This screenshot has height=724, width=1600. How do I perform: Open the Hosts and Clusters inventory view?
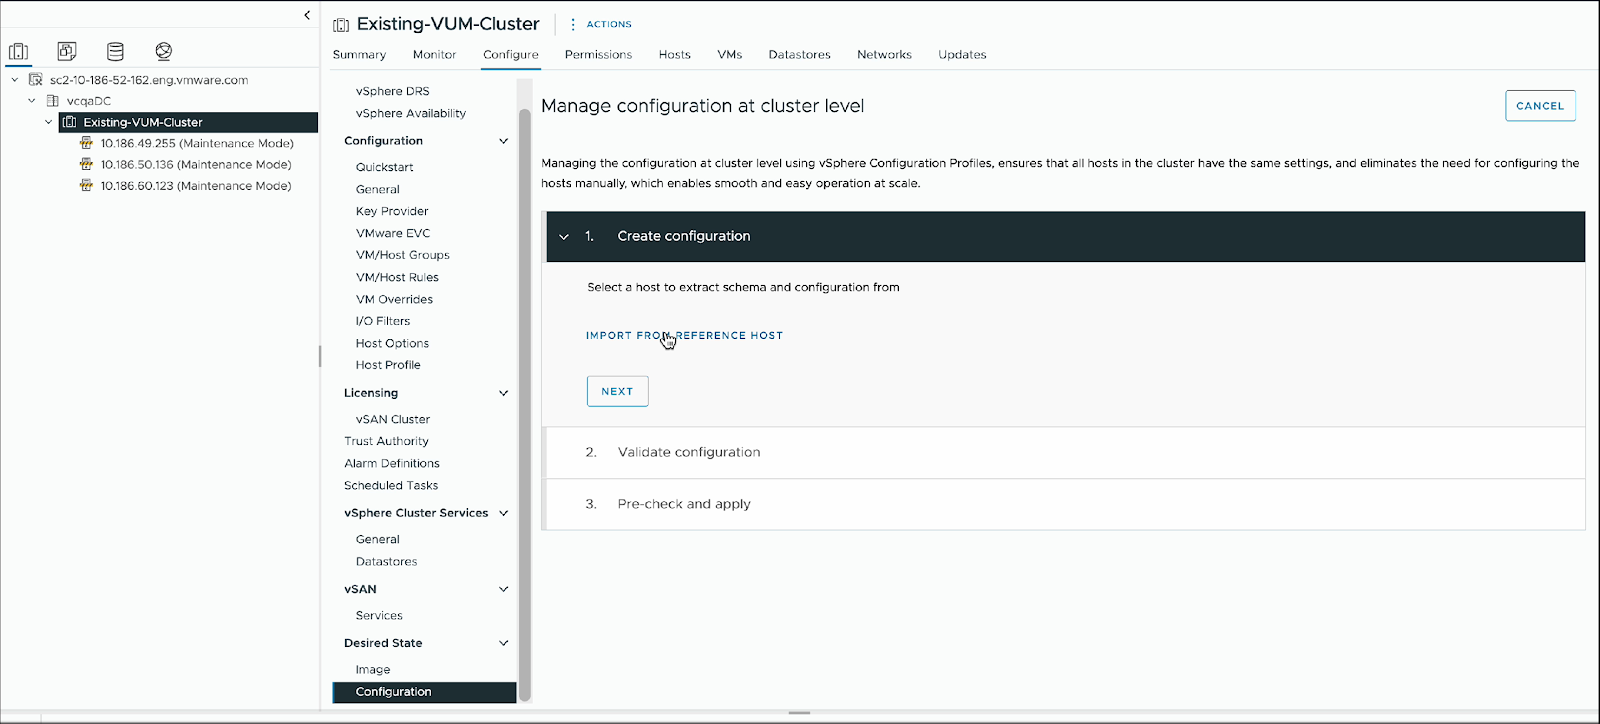[19, 51]
